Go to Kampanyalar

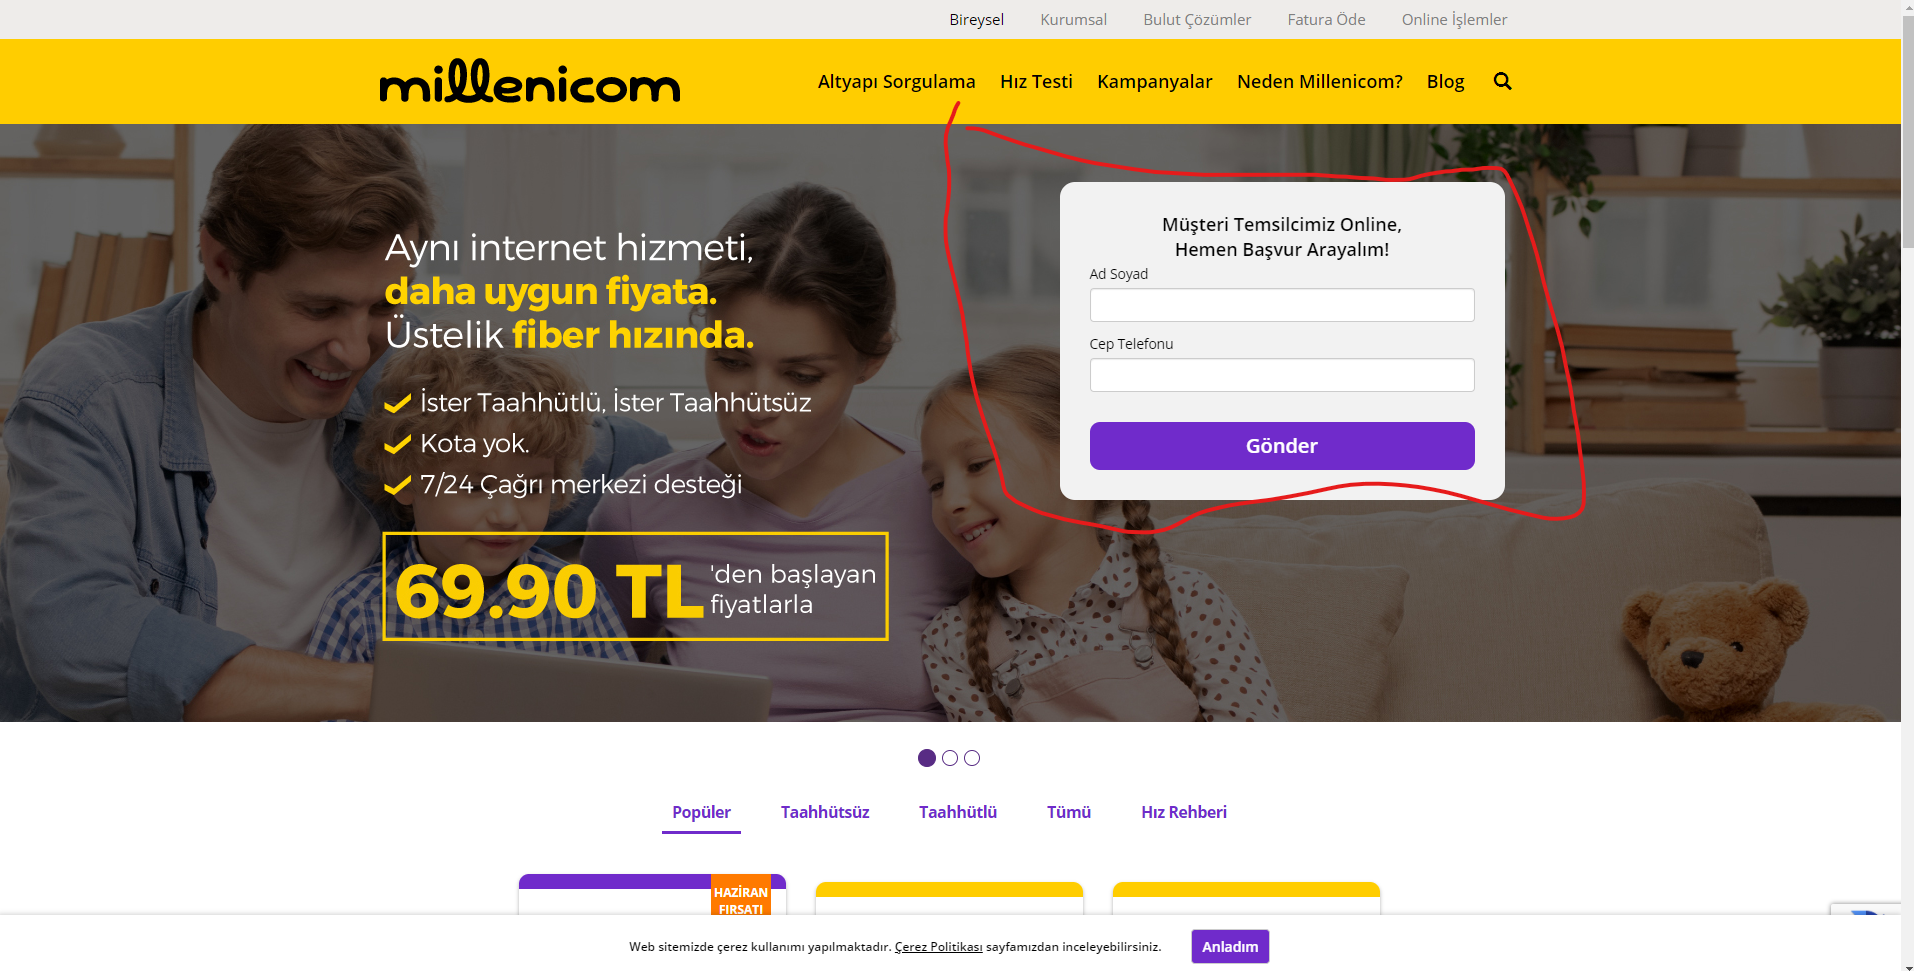point(1154,82)
